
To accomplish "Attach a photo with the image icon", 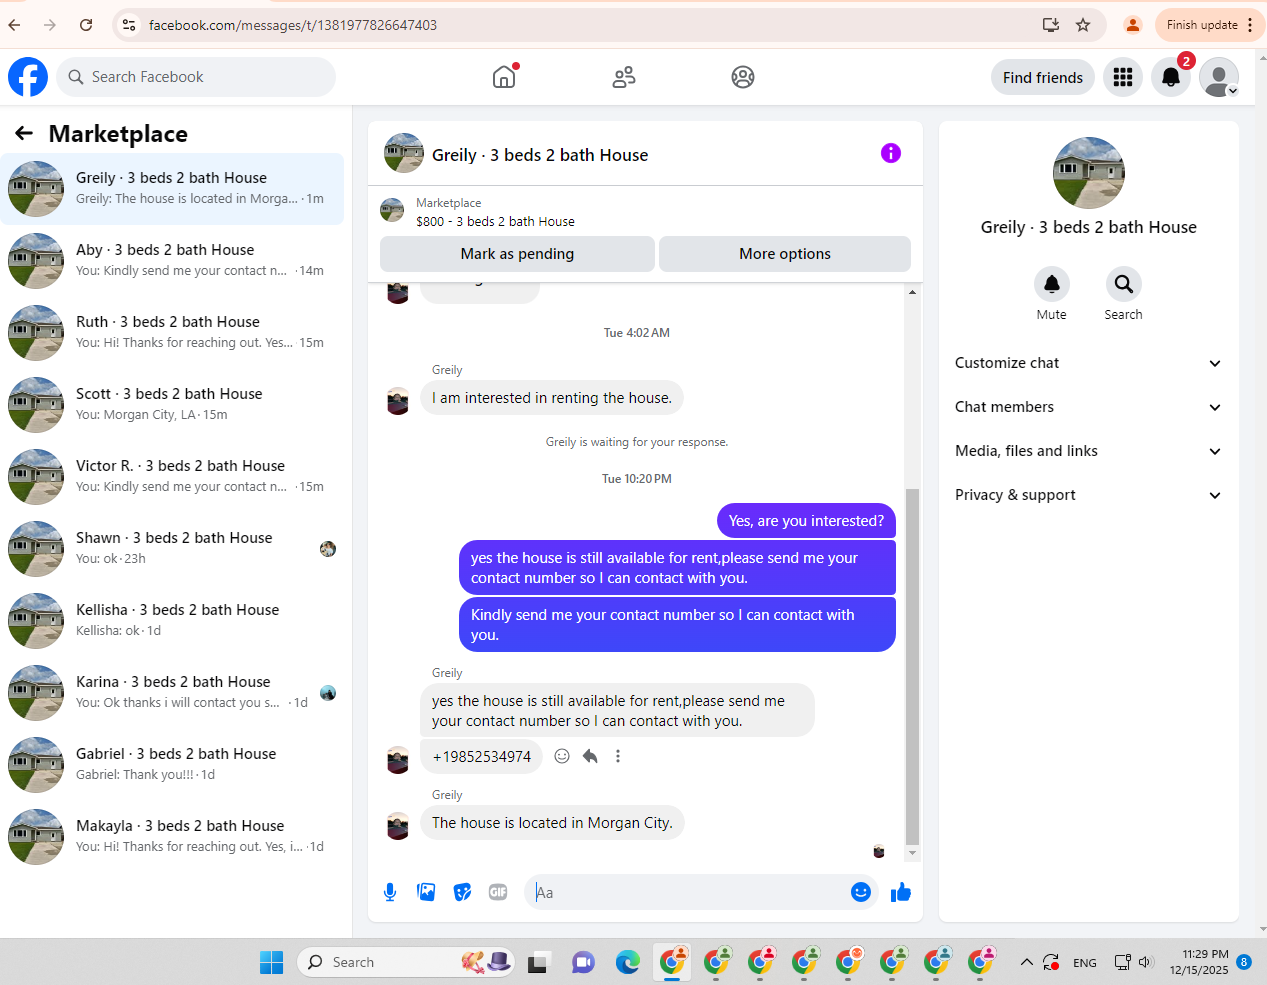I will (426, 892).
